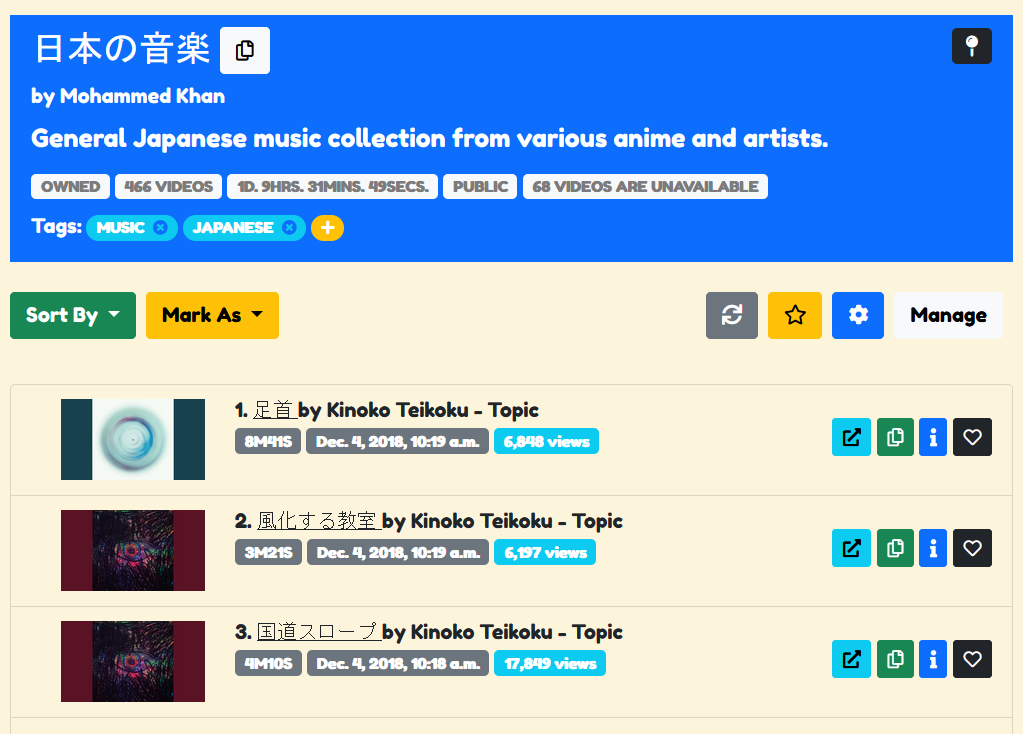Screen dimensions: 1023x734
Task: Show info for 国道スロープ video
Action: click(x=932, y=659)
